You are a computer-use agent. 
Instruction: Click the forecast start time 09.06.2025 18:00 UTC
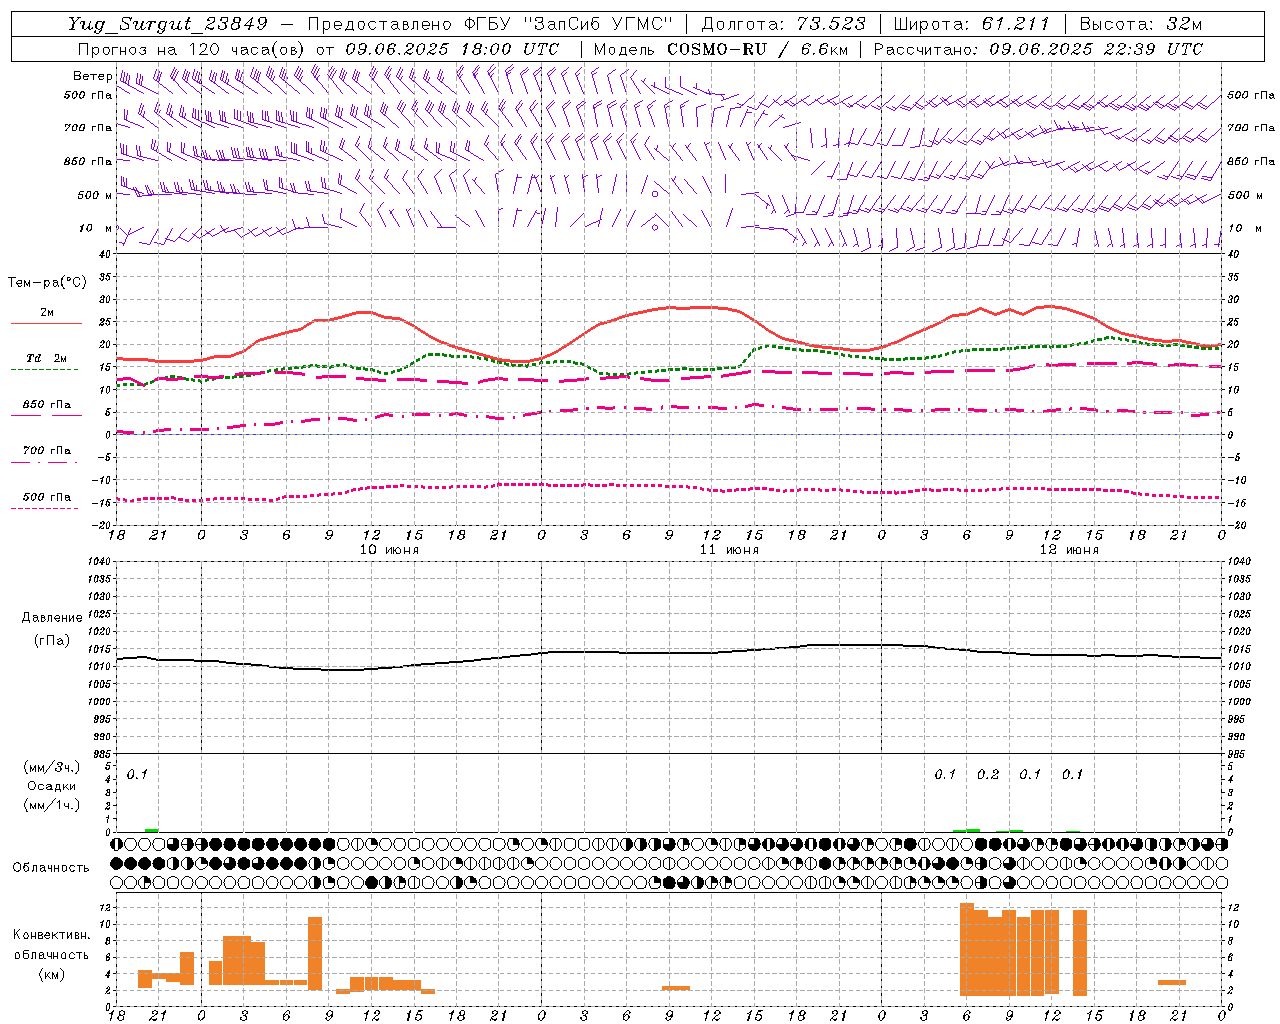[452, 49]
